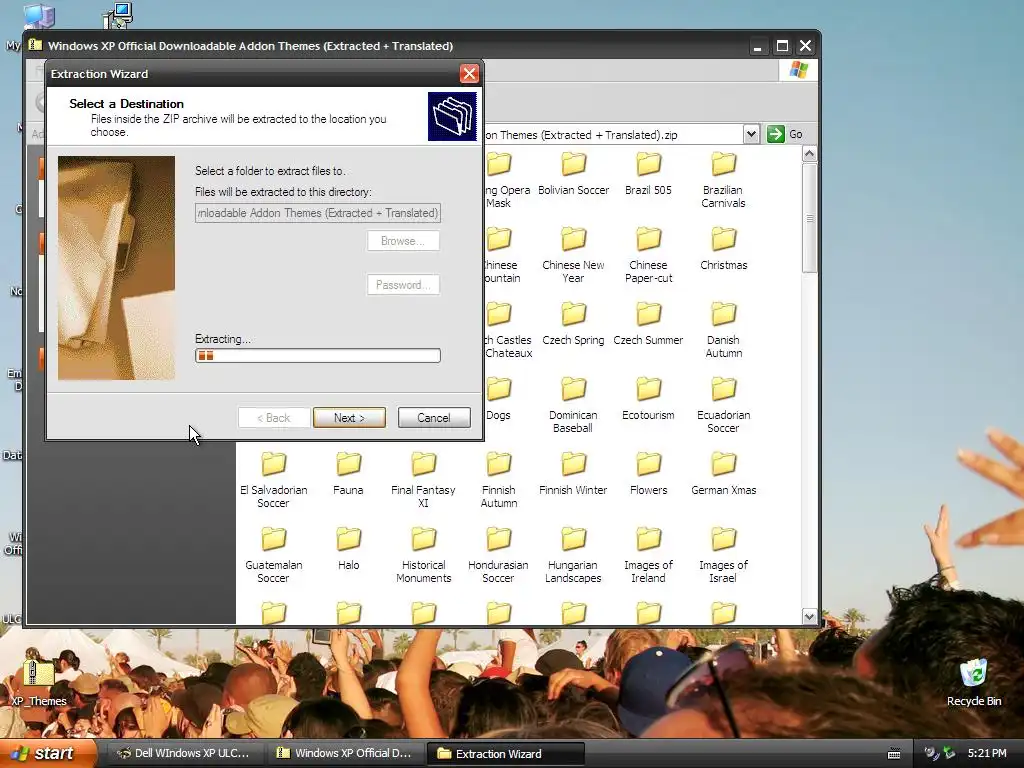The width and height of the screenshot is (1024, 768).
Task: Open the Brazilian Carnivals folder
Action: pyautogui.click(x=723, y=180)
